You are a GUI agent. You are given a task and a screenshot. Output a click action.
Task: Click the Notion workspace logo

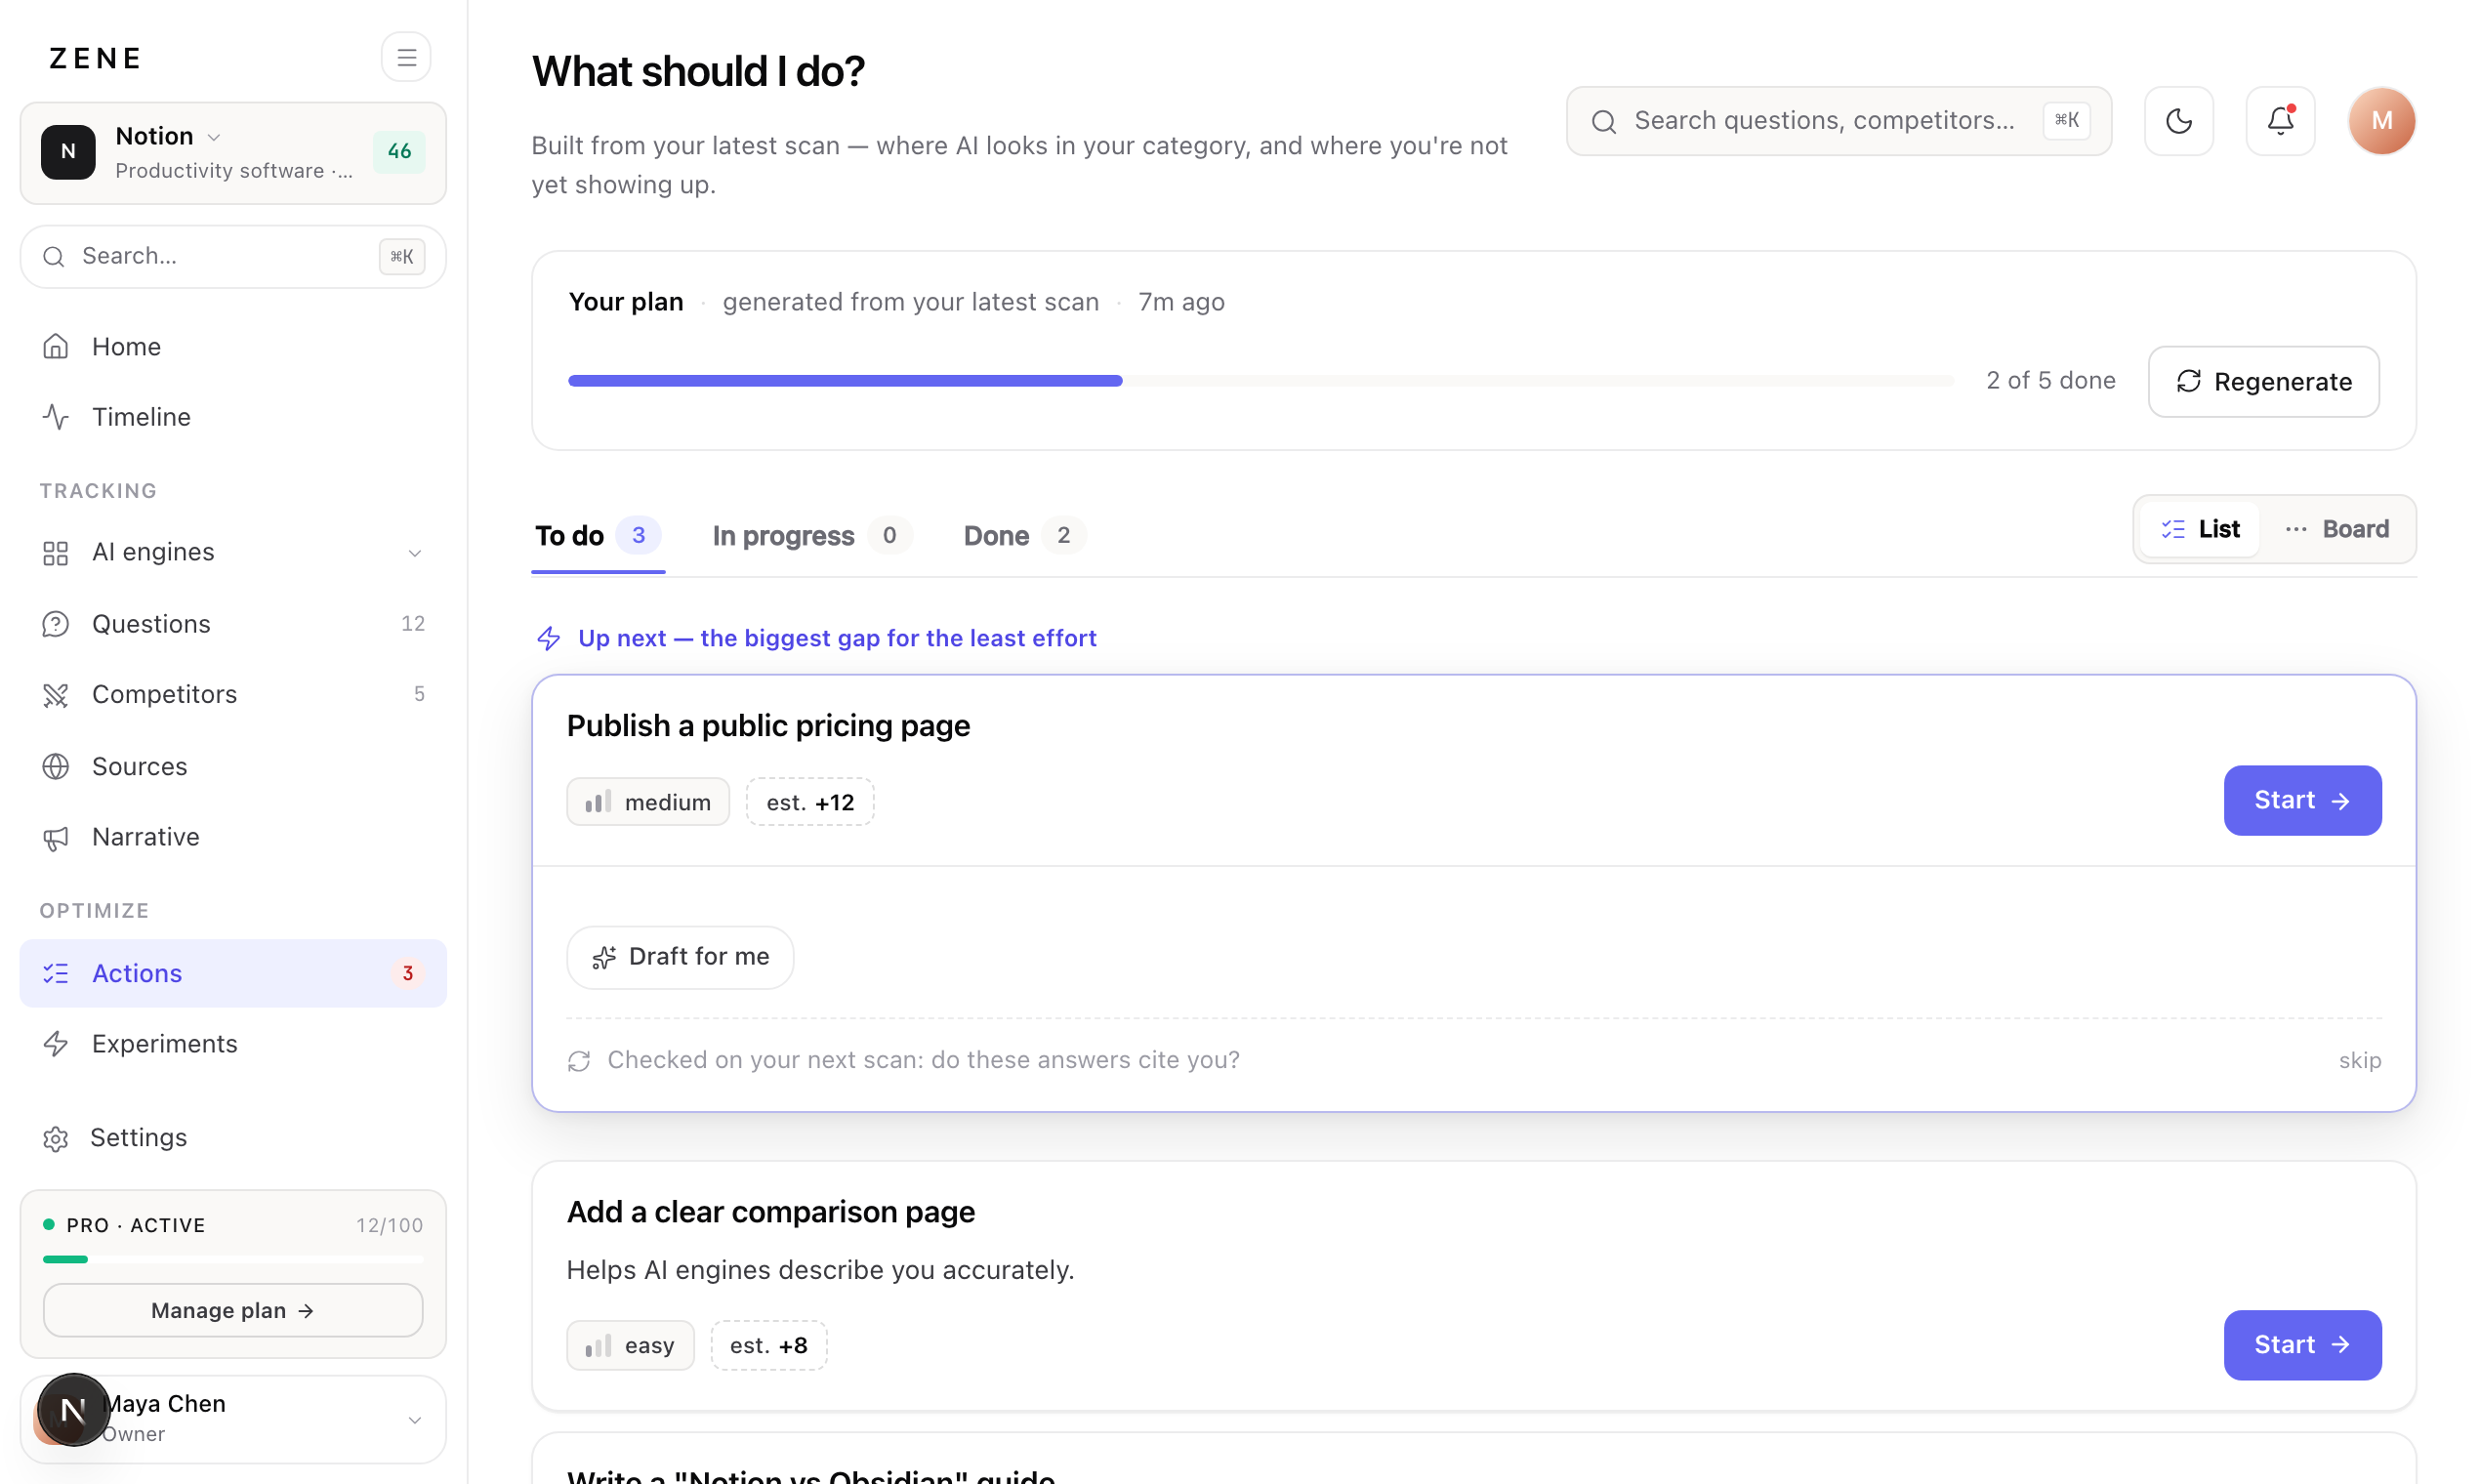point(68,152)
